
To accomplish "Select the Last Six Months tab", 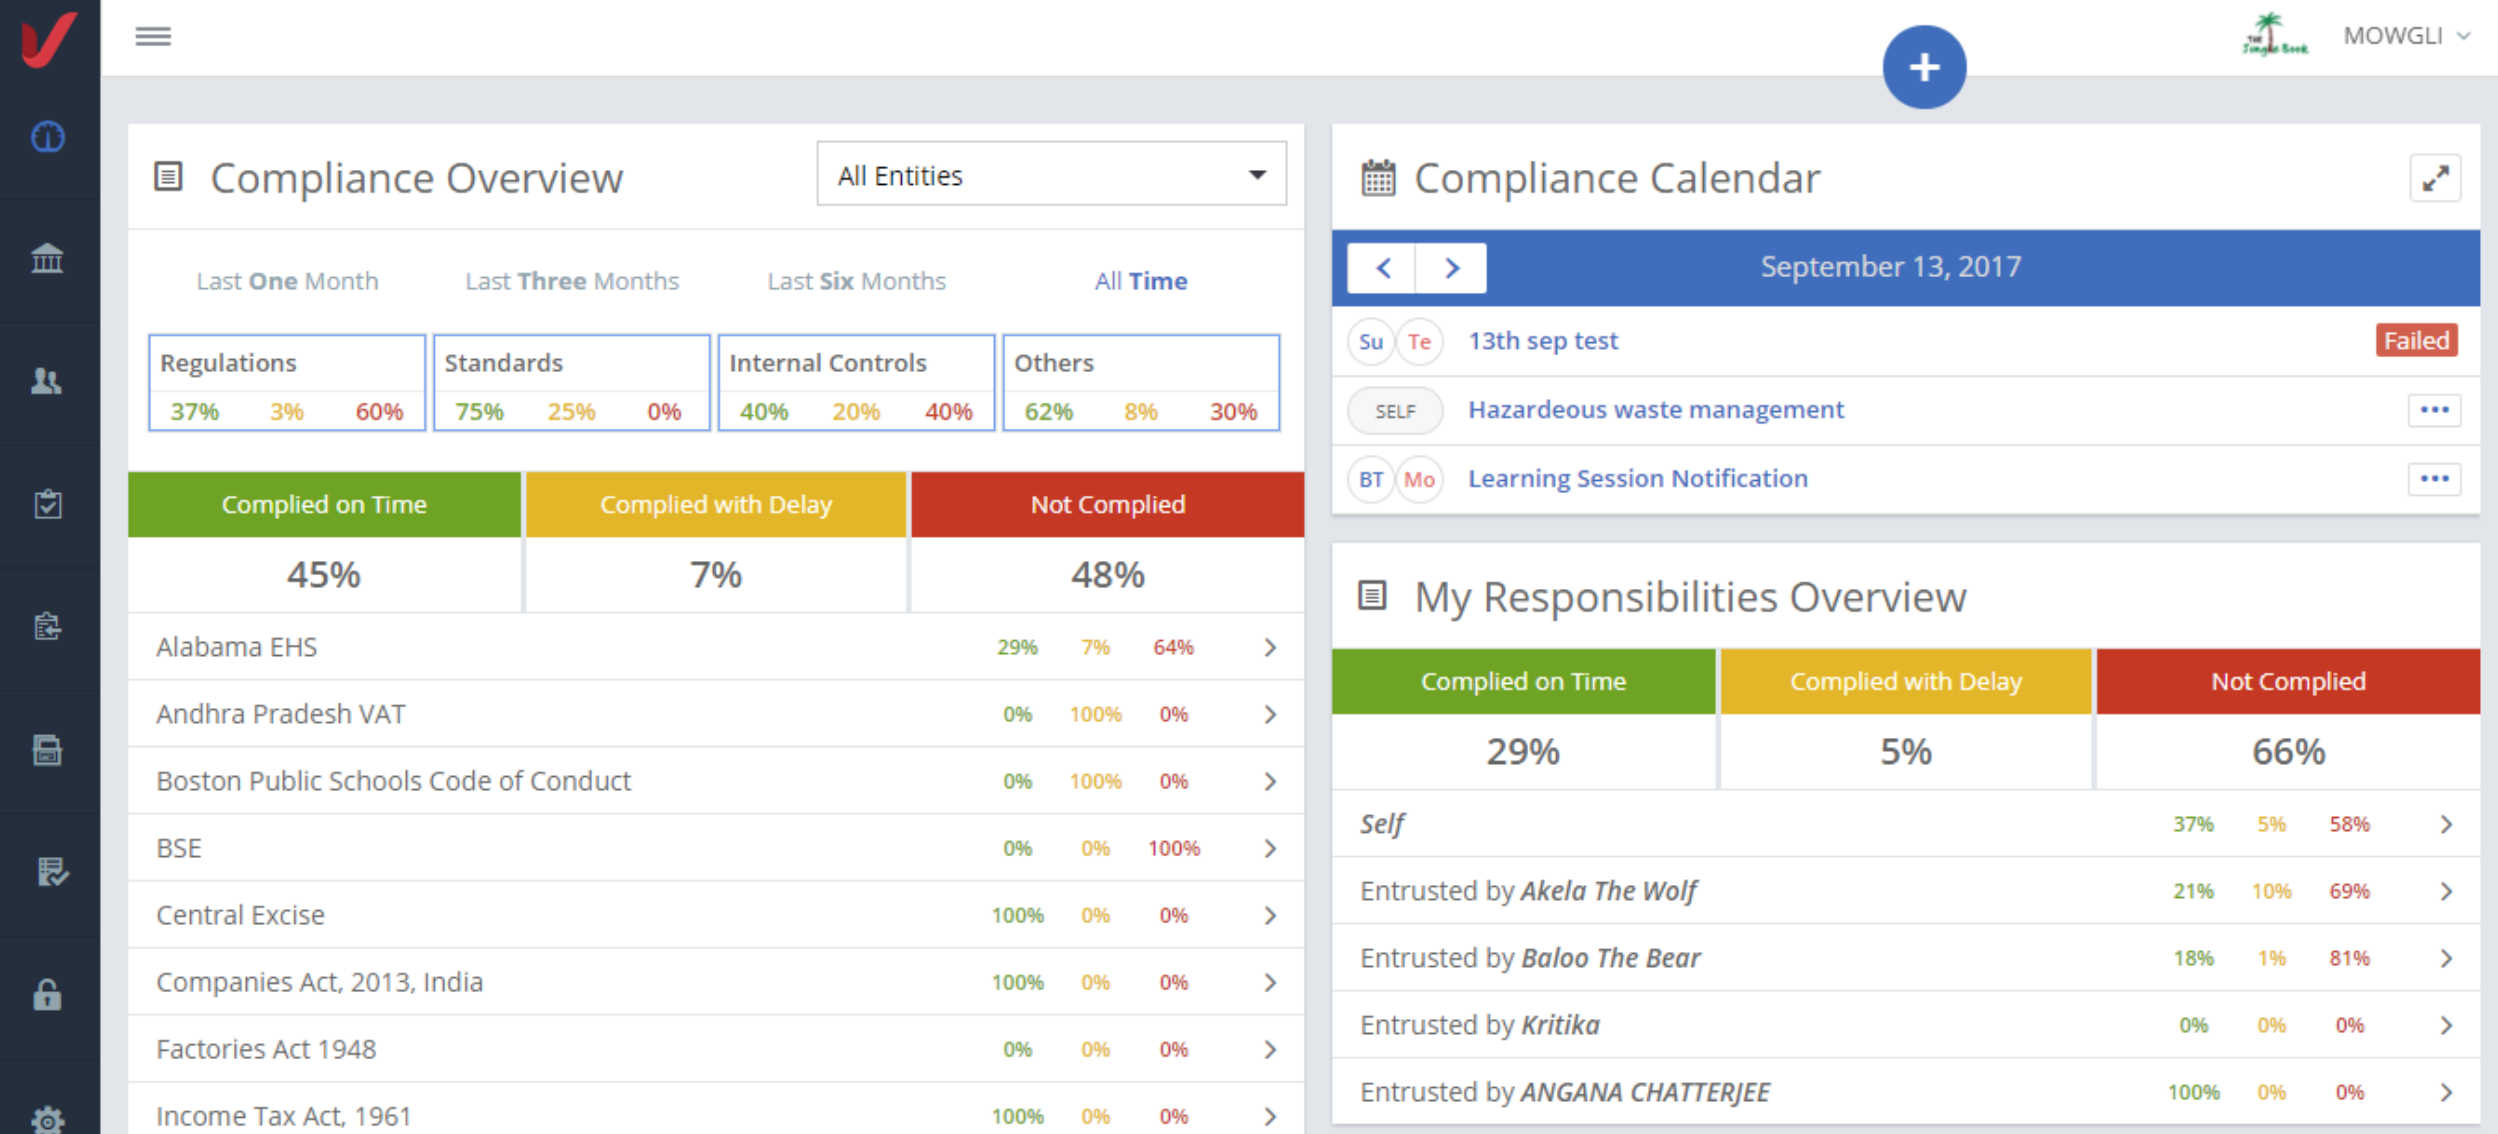I will click(856, 281).
